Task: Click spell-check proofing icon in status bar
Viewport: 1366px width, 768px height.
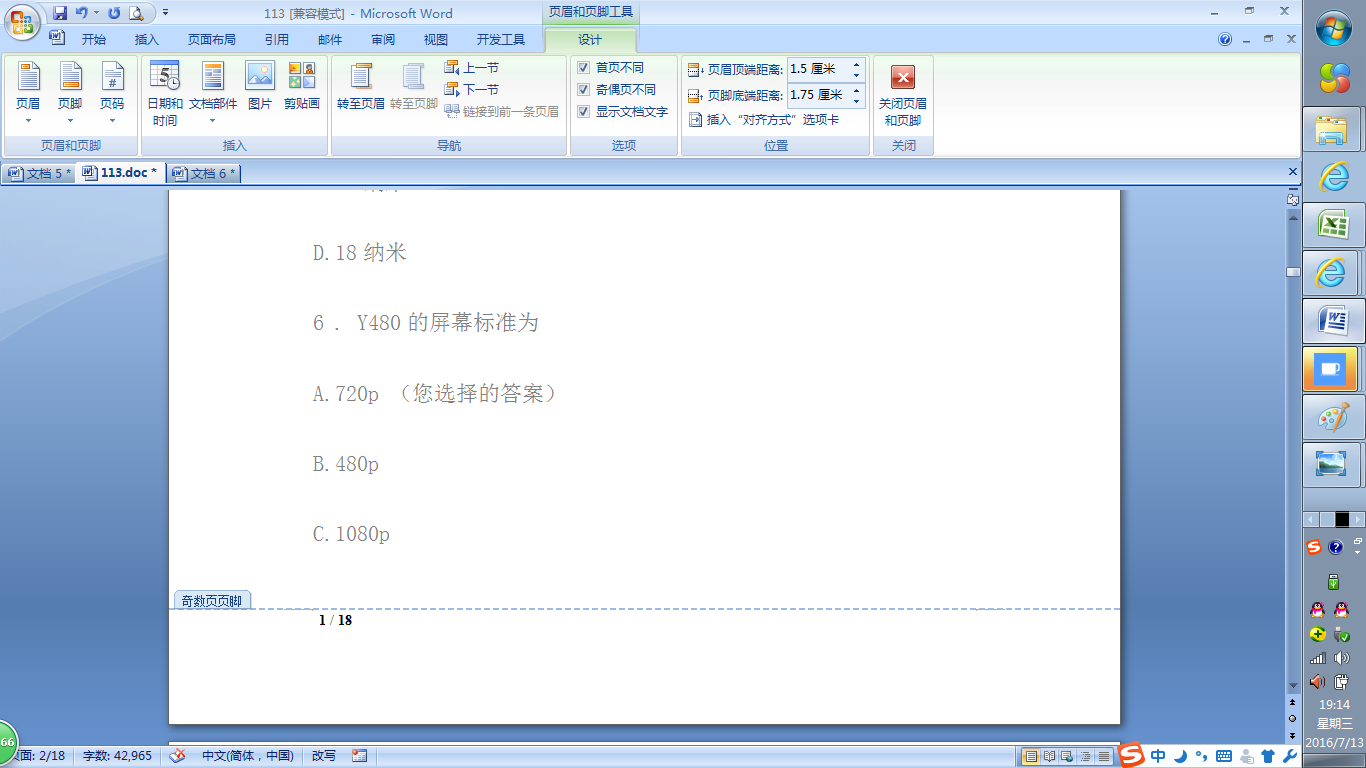Action: (x=177, y=756)
